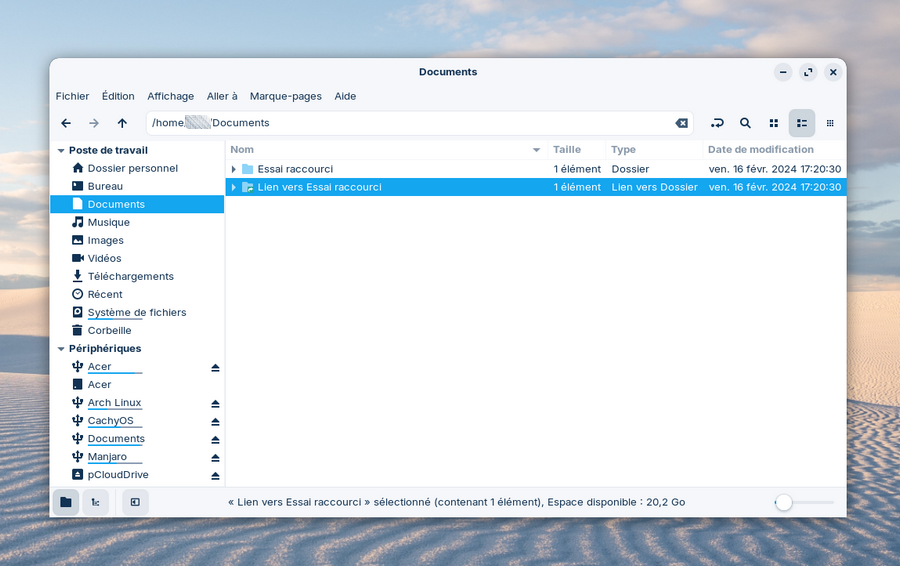Show tree view in the sidebar
This screenshot has height=566, width=900.
click(x=95, y=502)
